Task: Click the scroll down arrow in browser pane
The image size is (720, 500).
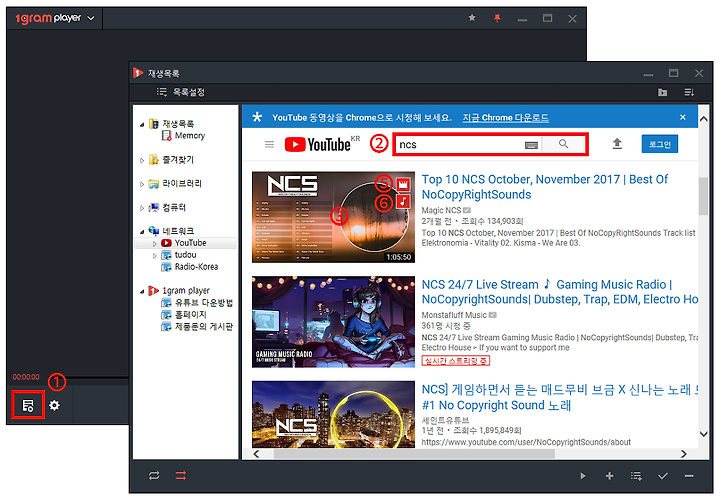Action: 703,434
